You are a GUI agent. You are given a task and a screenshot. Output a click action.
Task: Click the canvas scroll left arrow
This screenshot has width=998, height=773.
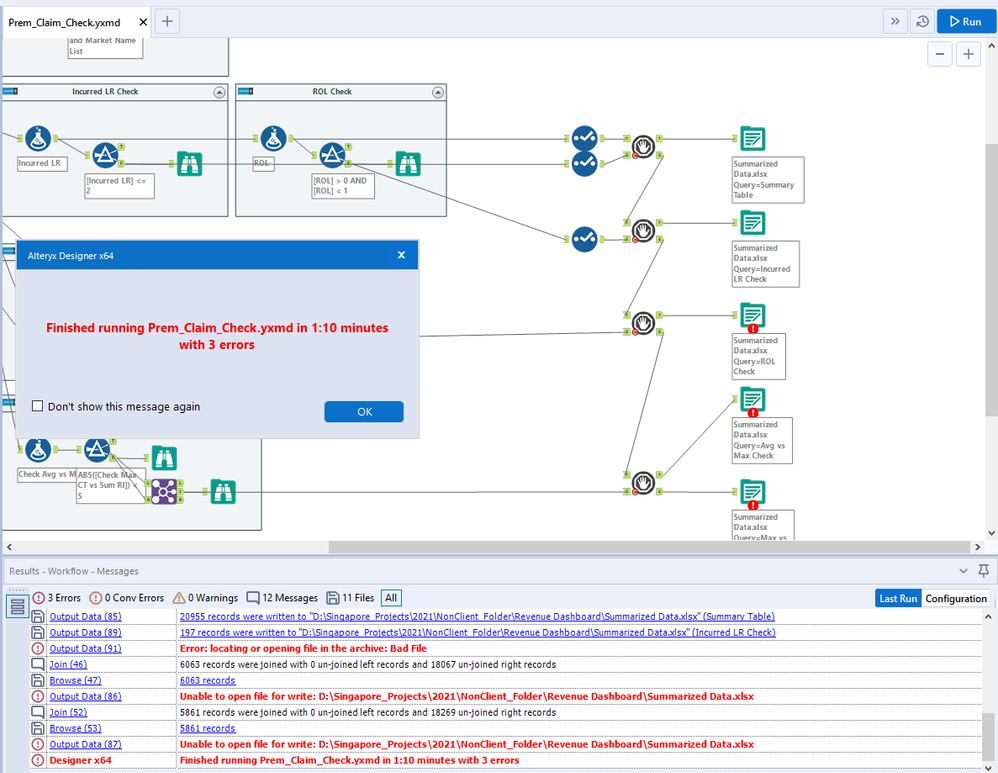(9, 547)
